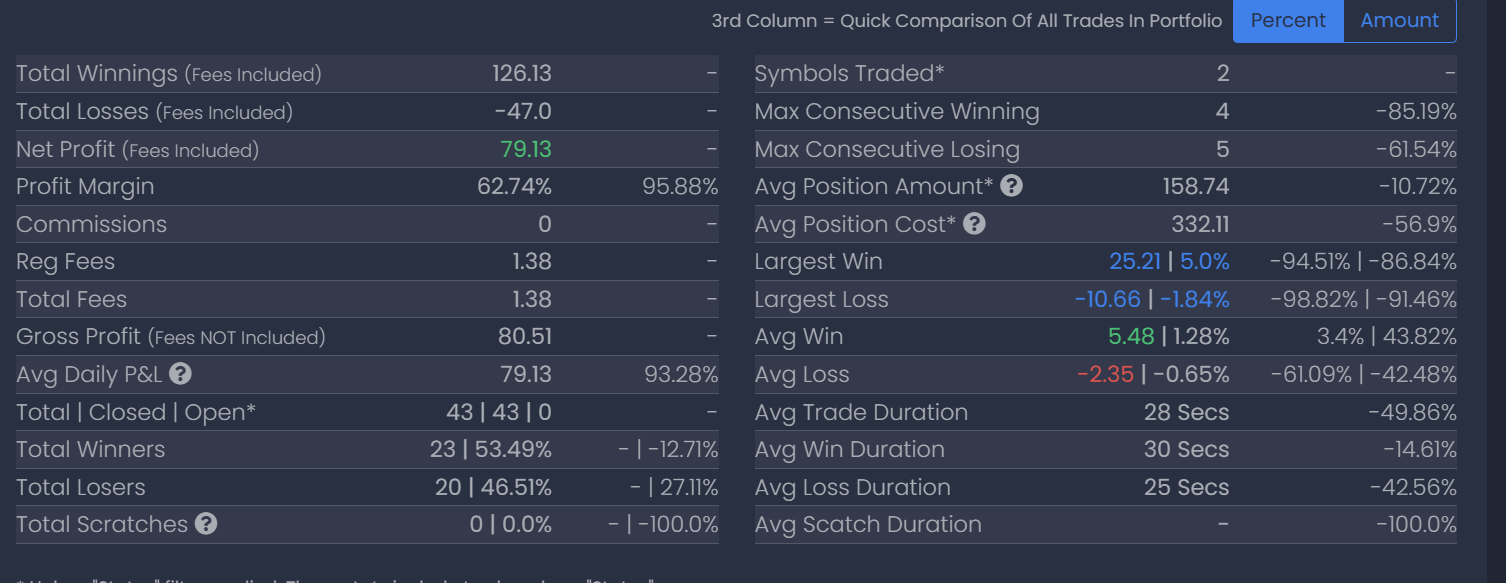Image resolution: width=1506 pixels, height=583 pixels.
Task: Select the green Avg Win value 5.48
Action: (x=1130, y=337)
